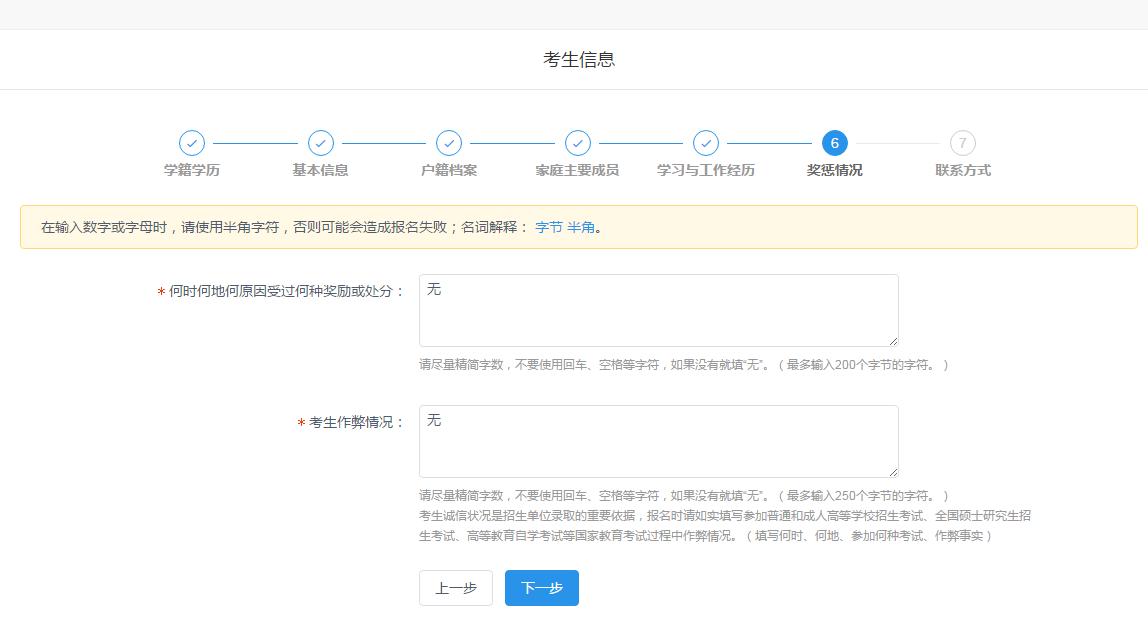Click the 学籍学历 step checkmark icon
The width and height of the screenshot is (1148, 623).
(192, 143)
